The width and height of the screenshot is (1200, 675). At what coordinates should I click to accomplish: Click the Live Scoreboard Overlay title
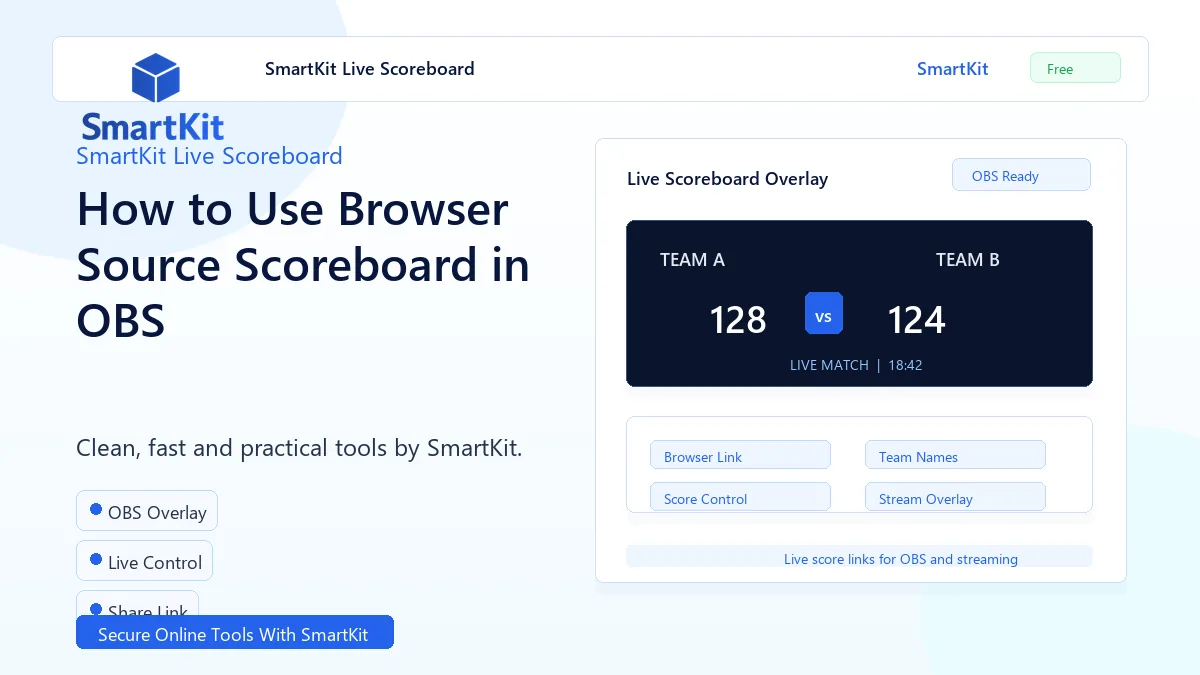coord(727,179)
